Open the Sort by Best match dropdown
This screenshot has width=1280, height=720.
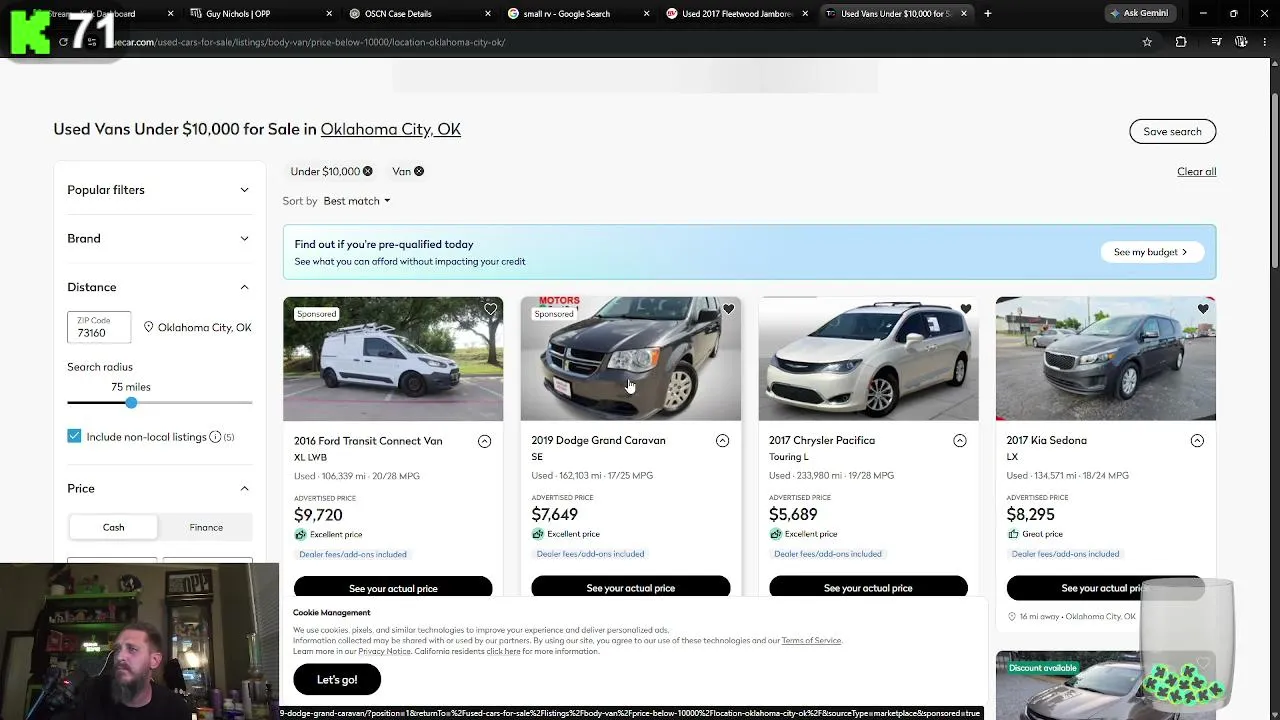pos(357,201)
